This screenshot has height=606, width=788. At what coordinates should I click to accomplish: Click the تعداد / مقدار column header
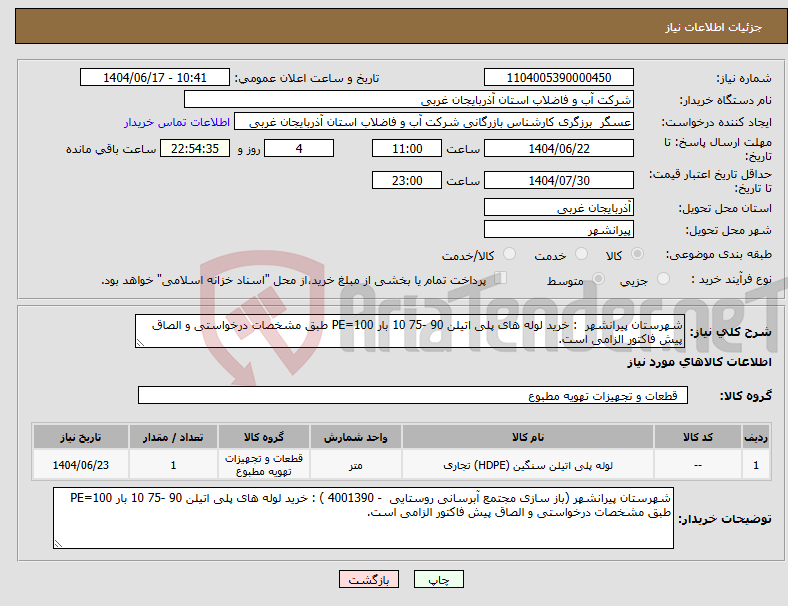173,437
